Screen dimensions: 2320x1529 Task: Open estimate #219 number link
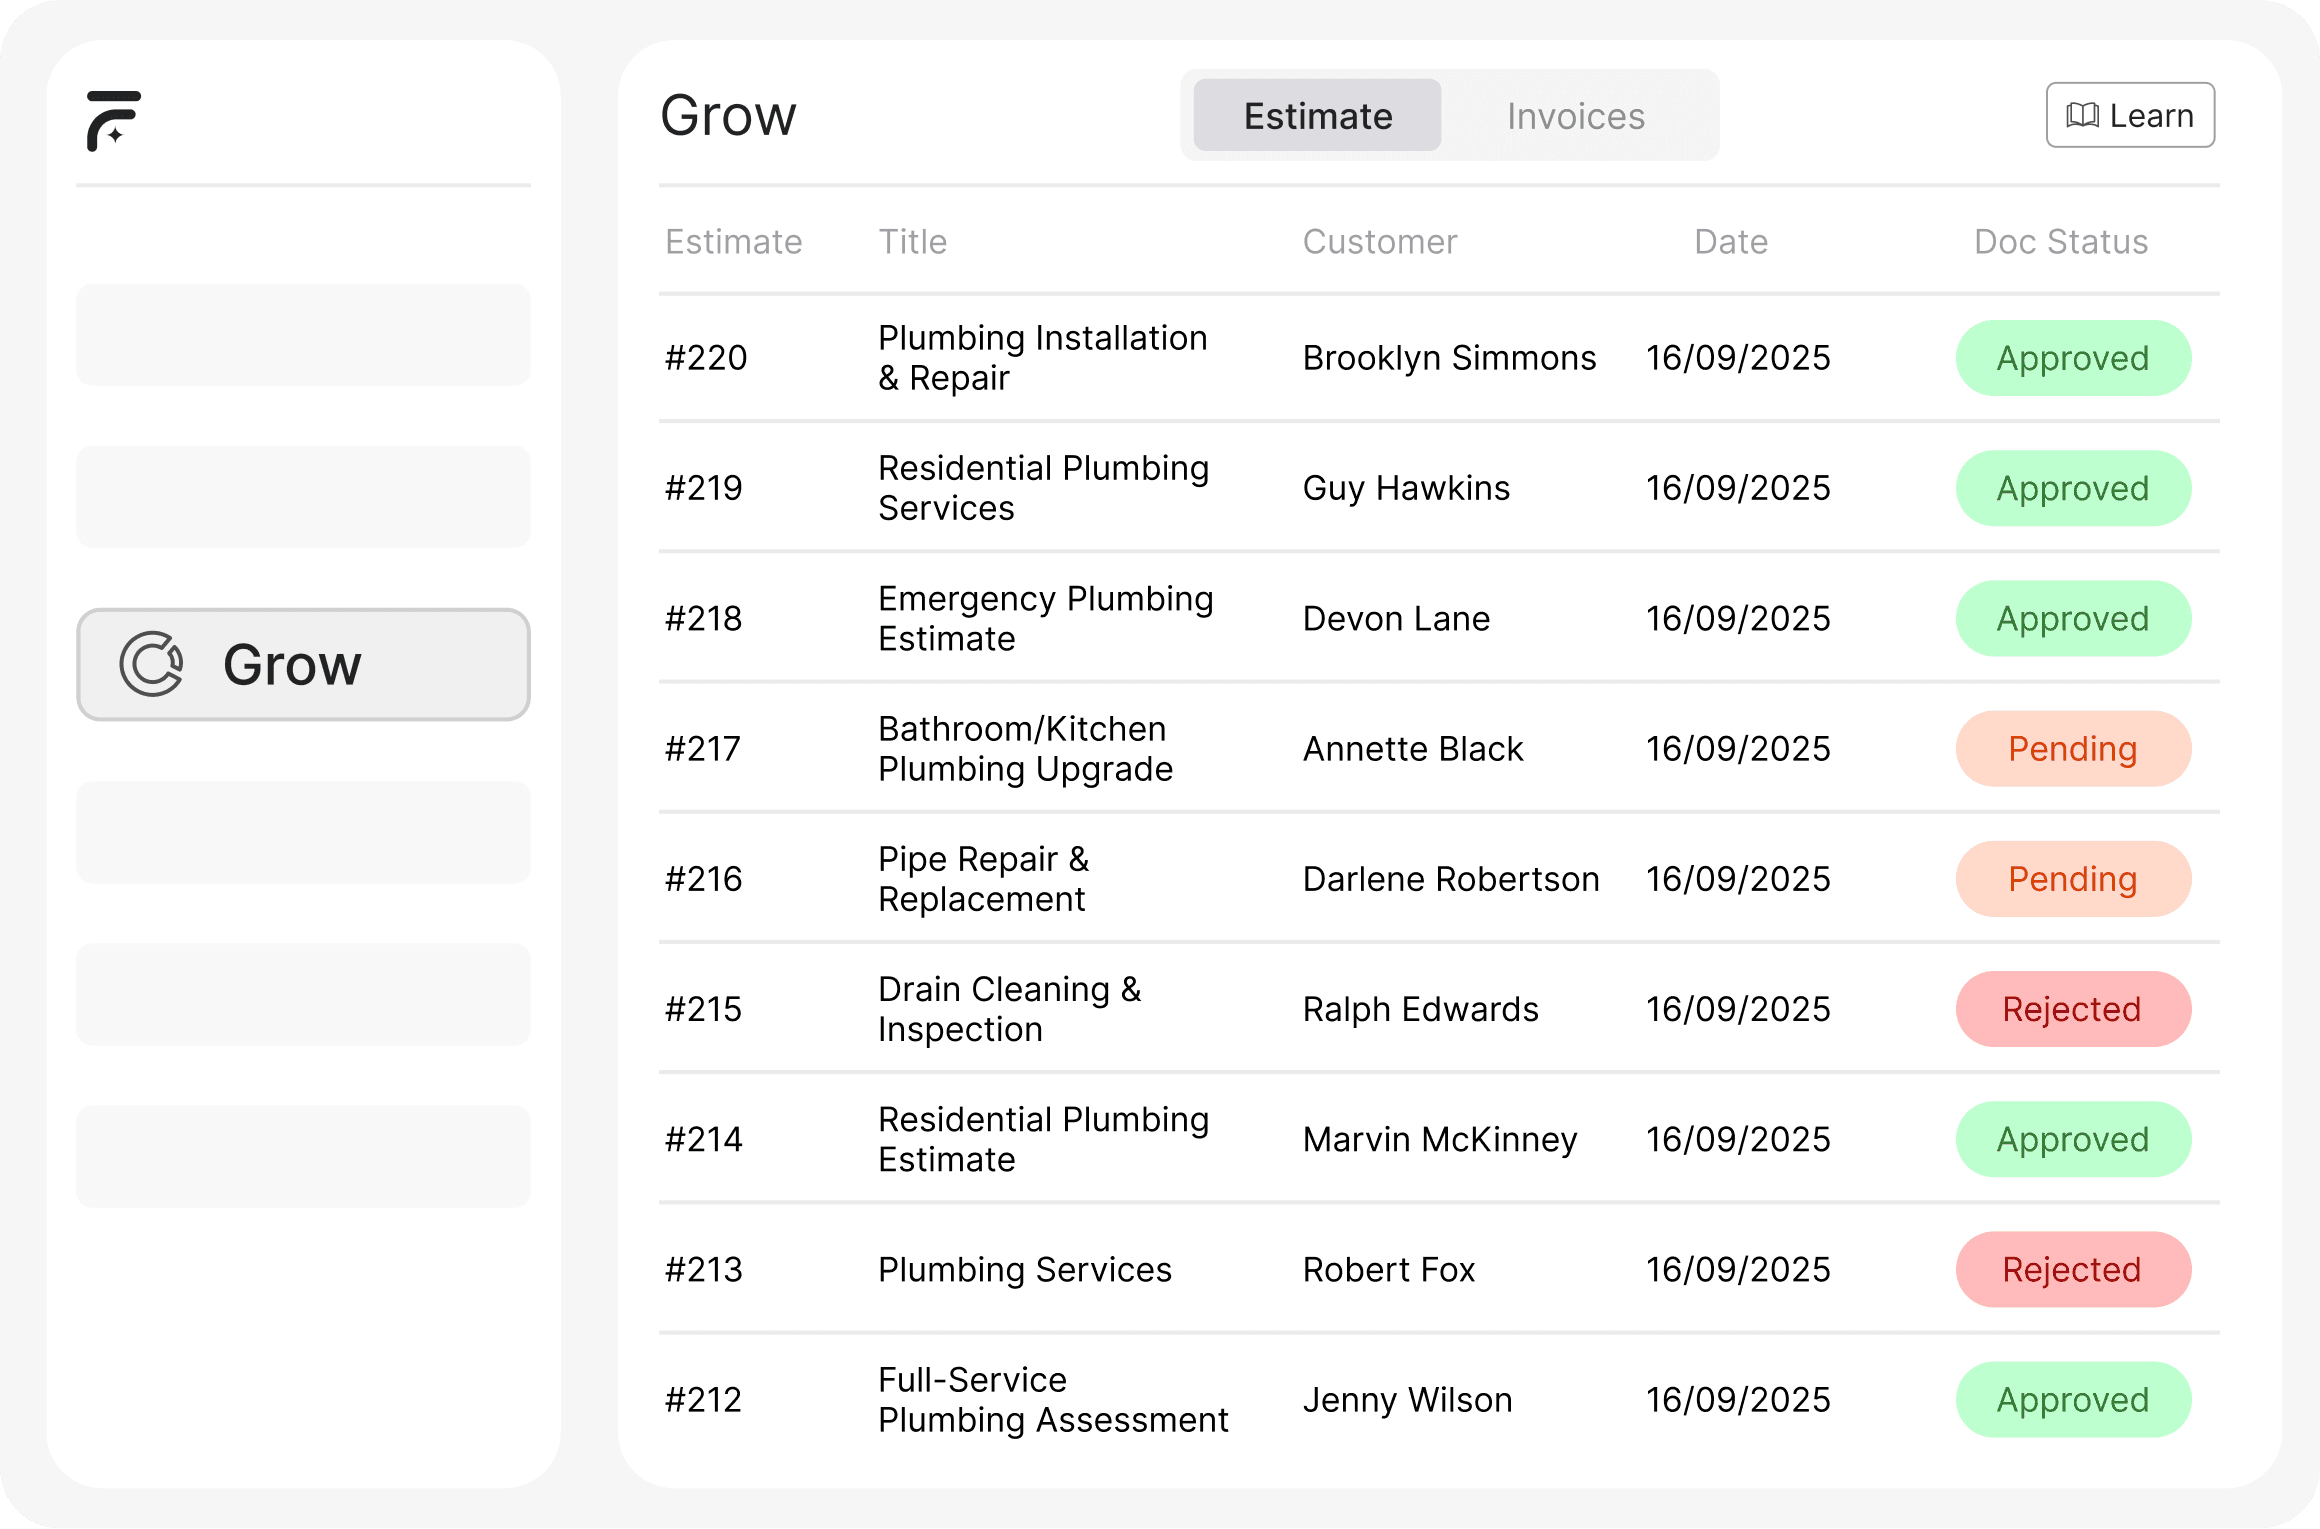[x=704, y=488]
